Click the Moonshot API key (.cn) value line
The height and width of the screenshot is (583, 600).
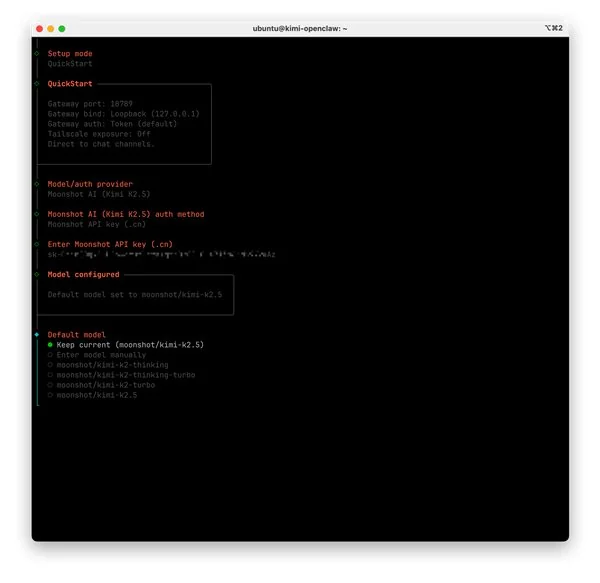(96, 224)
